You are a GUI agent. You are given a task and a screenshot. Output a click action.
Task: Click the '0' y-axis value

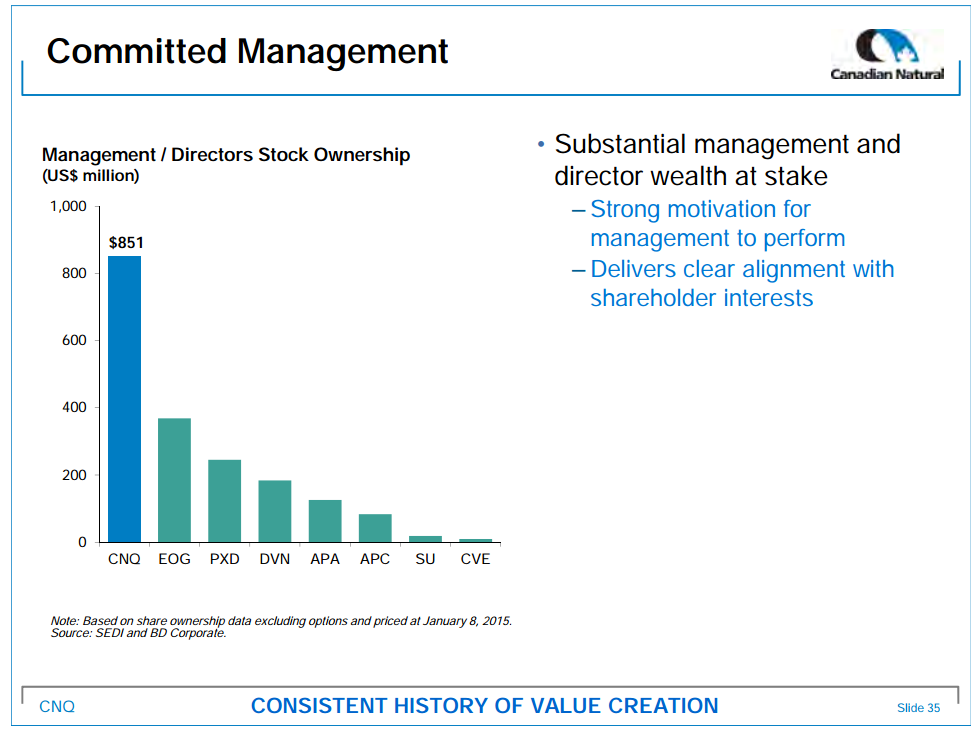[82, 542]
